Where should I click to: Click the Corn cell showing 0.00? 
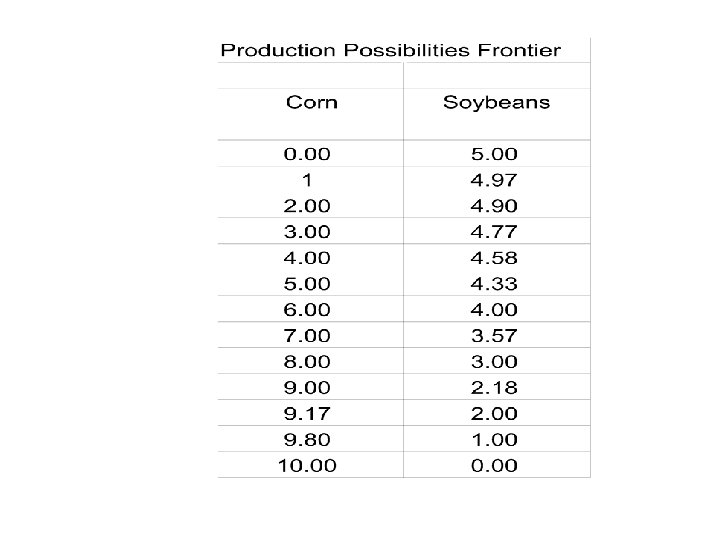tap(308, 154)
